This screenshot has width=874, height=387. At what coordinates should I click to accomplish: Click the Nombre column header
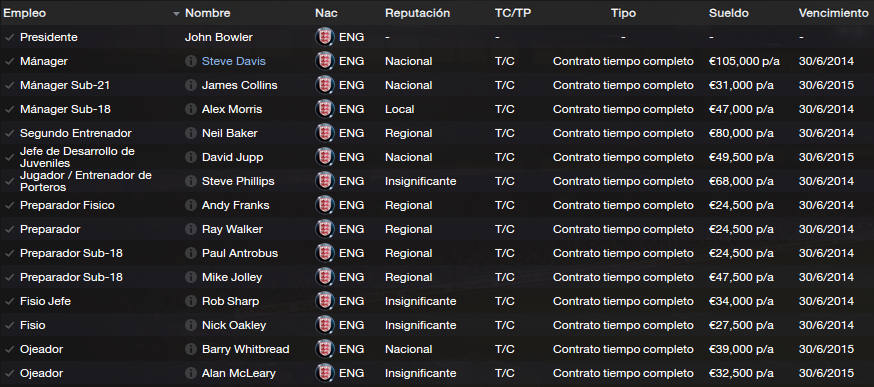[207, 13]
